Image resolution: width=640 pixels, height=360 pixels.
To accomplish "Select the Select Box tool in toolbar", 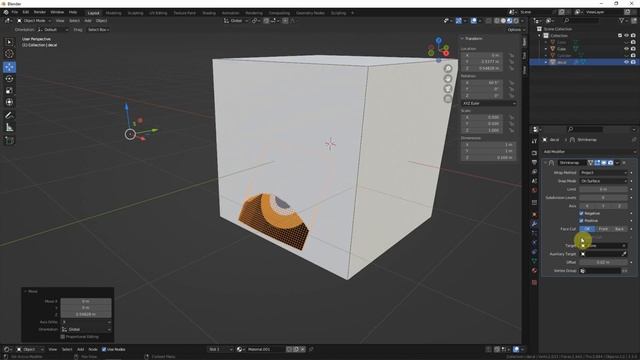I will [x=9, y=42].
